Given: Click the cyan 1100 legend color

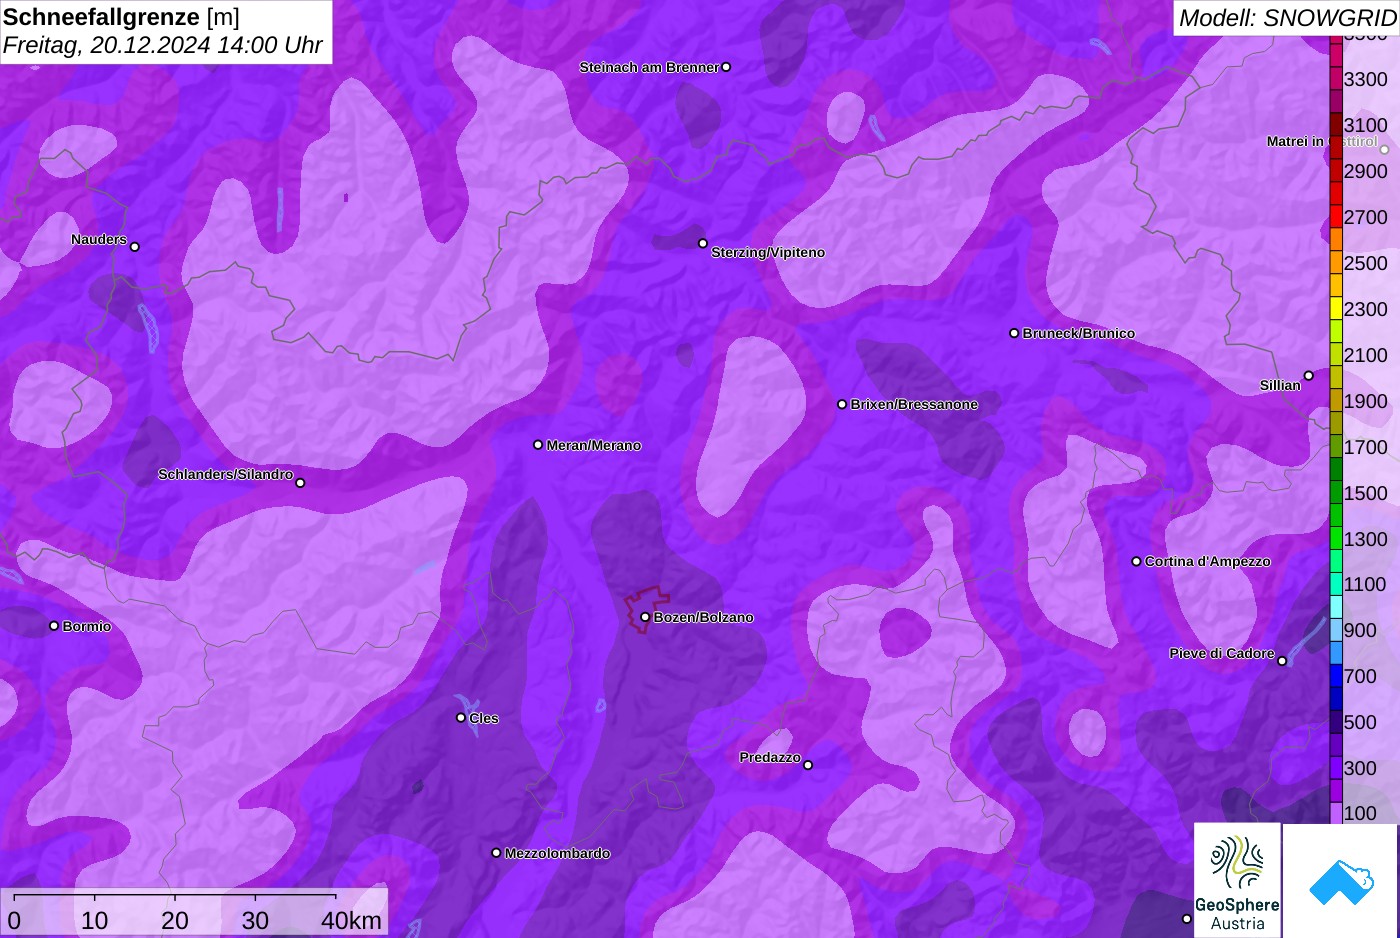Looking at the screenshot, I should pos(1336,585).
